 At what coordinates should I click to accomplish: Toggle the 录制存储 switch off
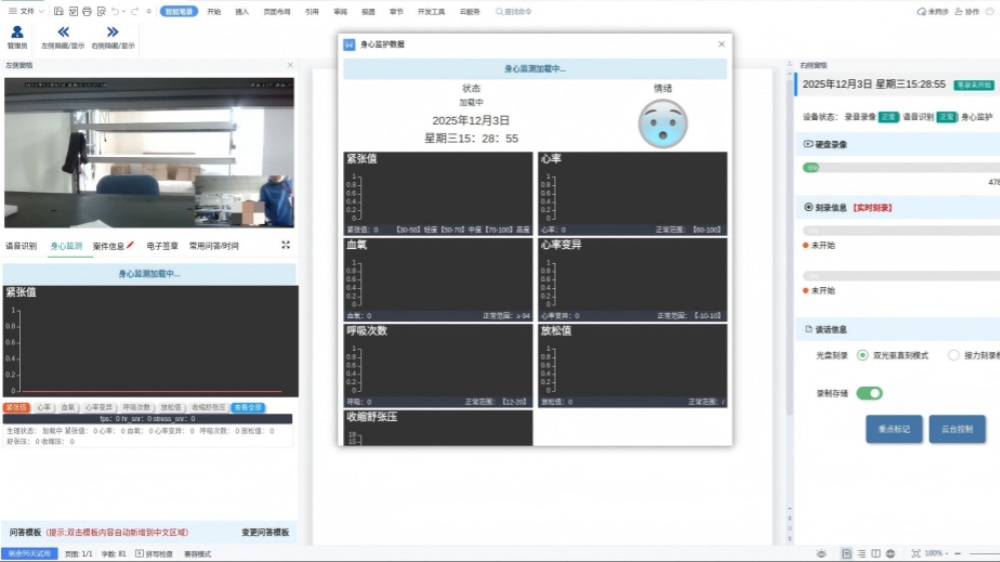(x=869, y=393)
